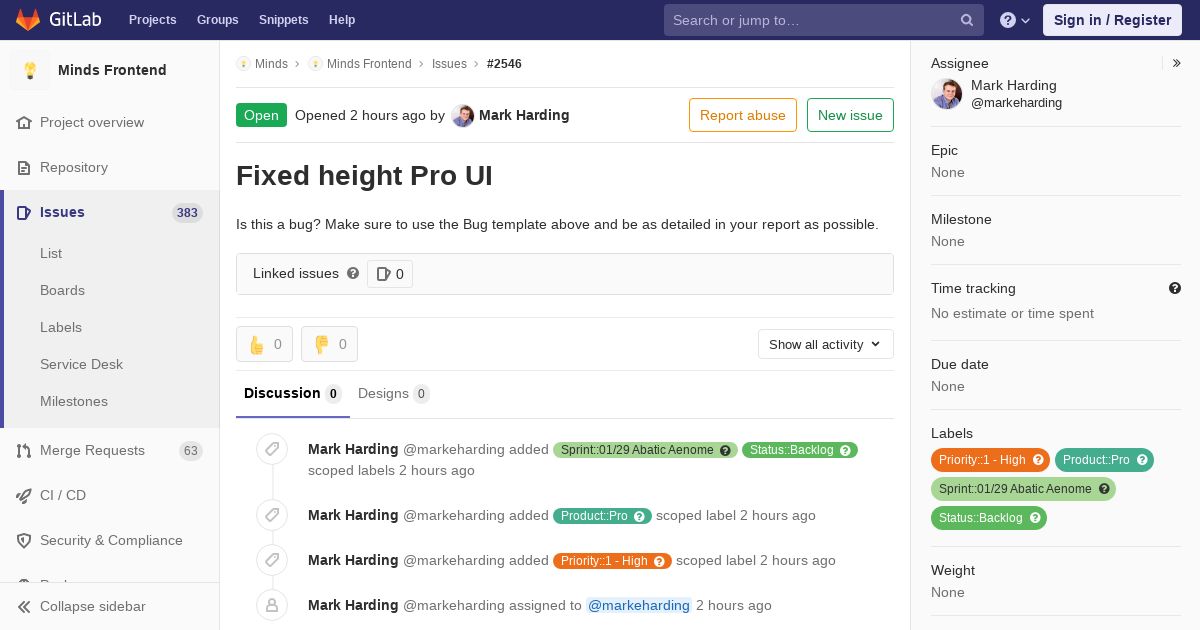
Task: Open the Help dropdown in navbar
Action: tap(1015, 20)
